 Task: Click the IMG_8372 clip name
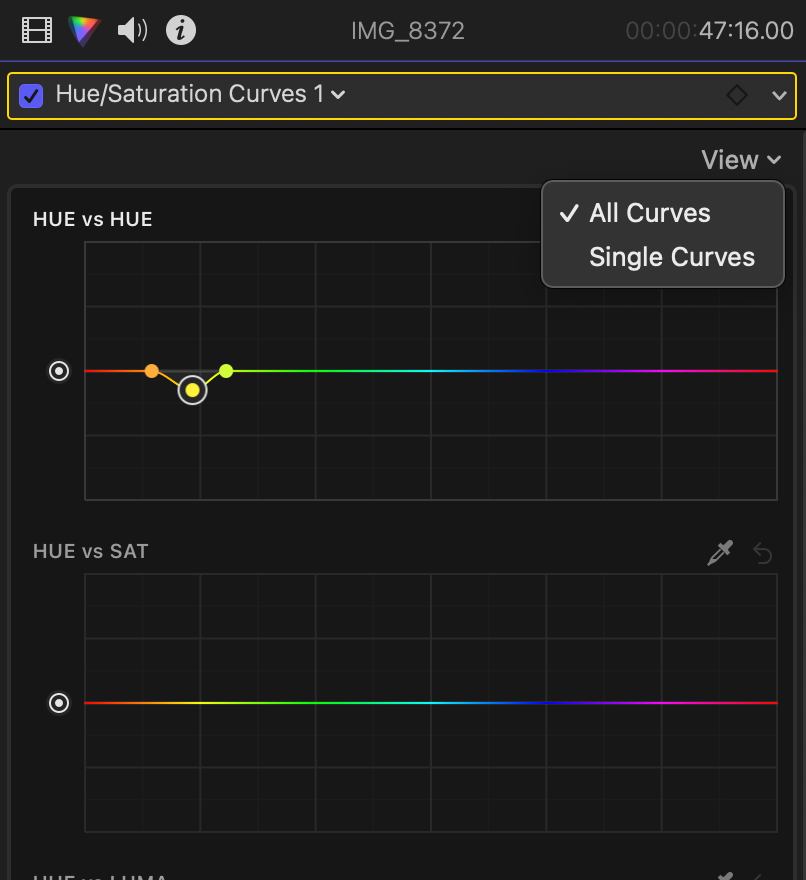click(x=408, y=31)
